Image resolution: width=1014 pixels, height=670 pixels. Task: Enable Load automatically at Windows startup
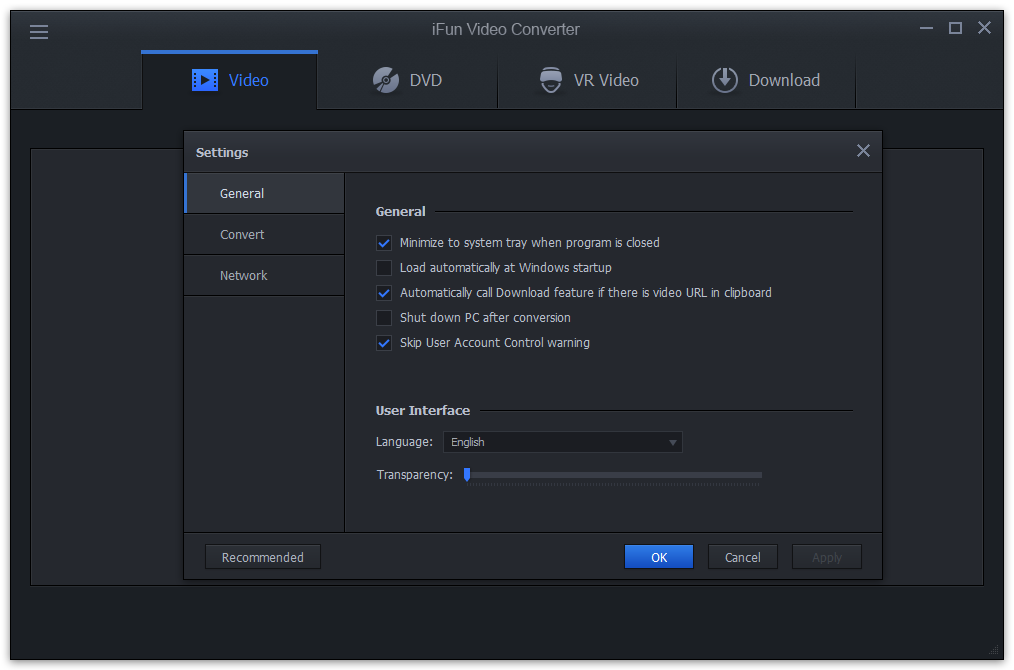point(384,268)
